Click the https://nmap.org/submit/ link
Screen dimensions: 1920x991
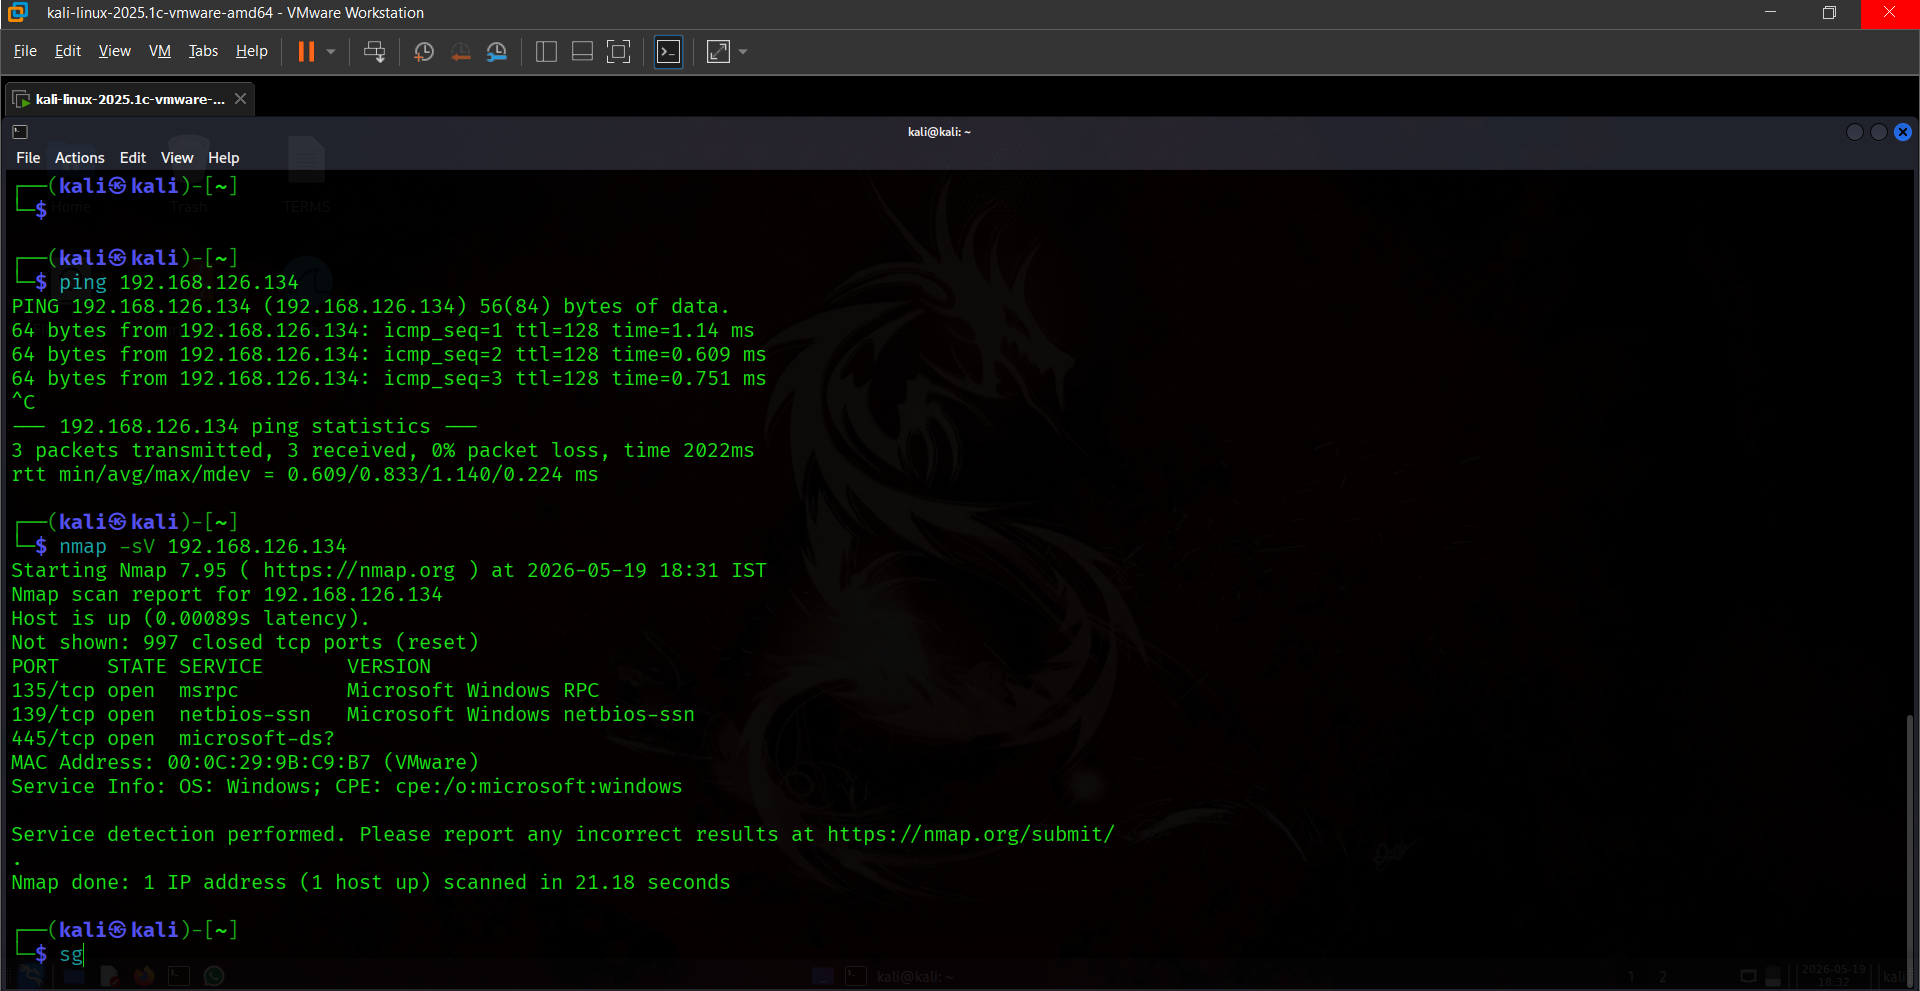[x=970, y=835]
